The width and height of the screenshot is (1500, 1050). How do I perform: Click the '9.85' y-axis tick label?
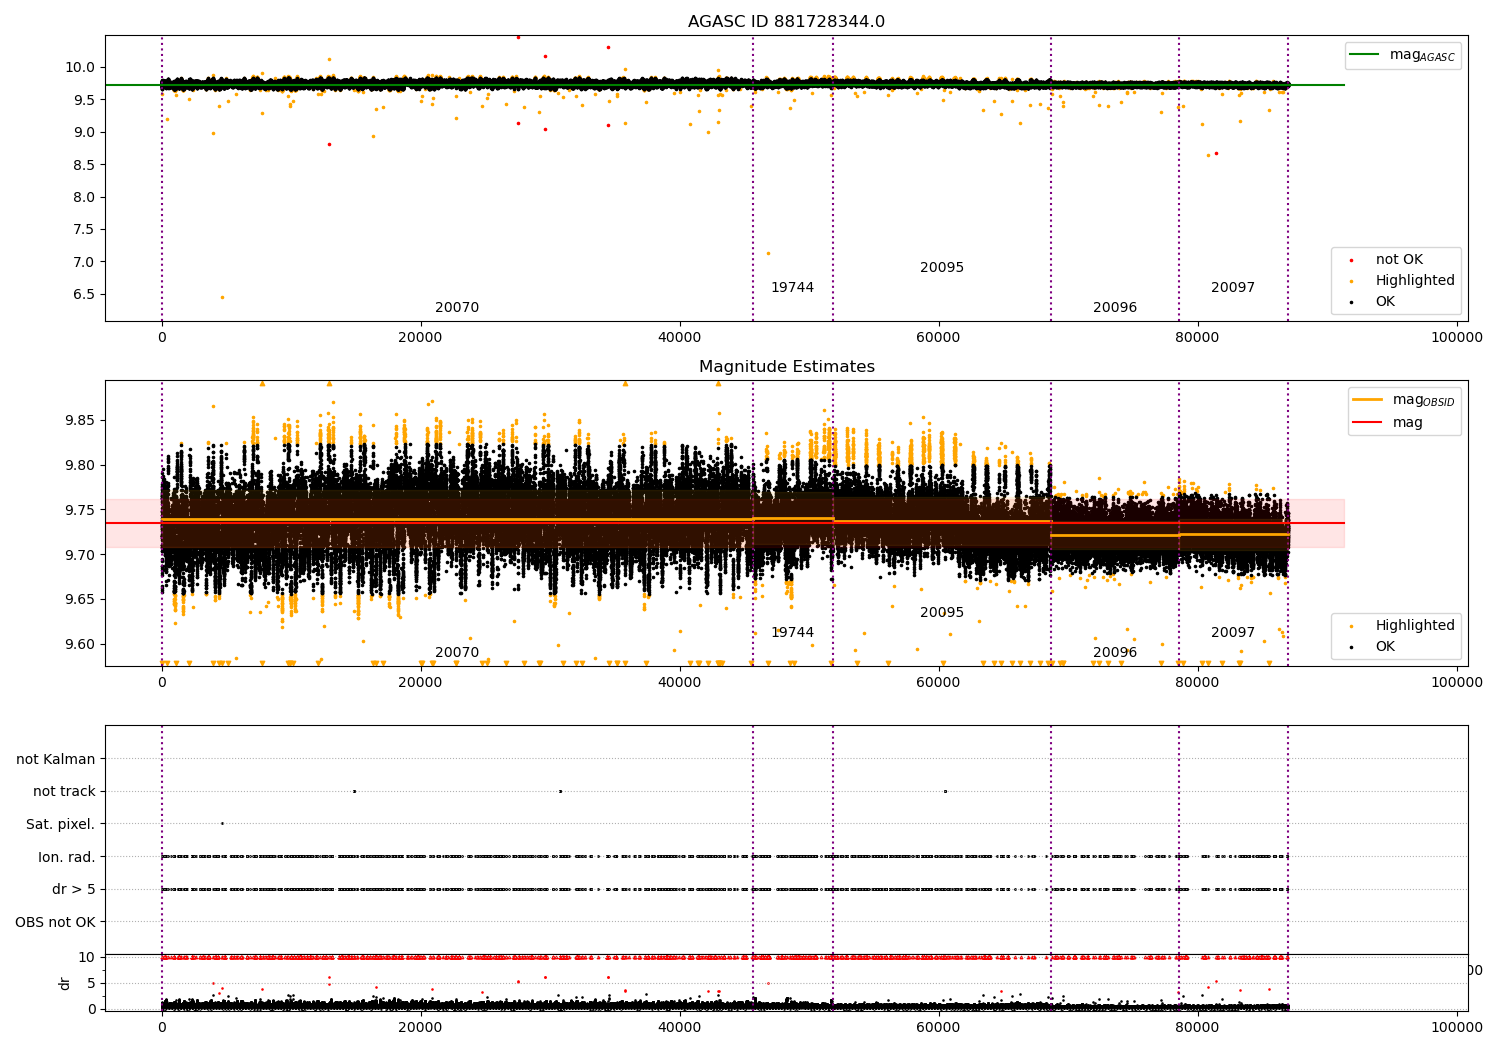tap(80, 421)
